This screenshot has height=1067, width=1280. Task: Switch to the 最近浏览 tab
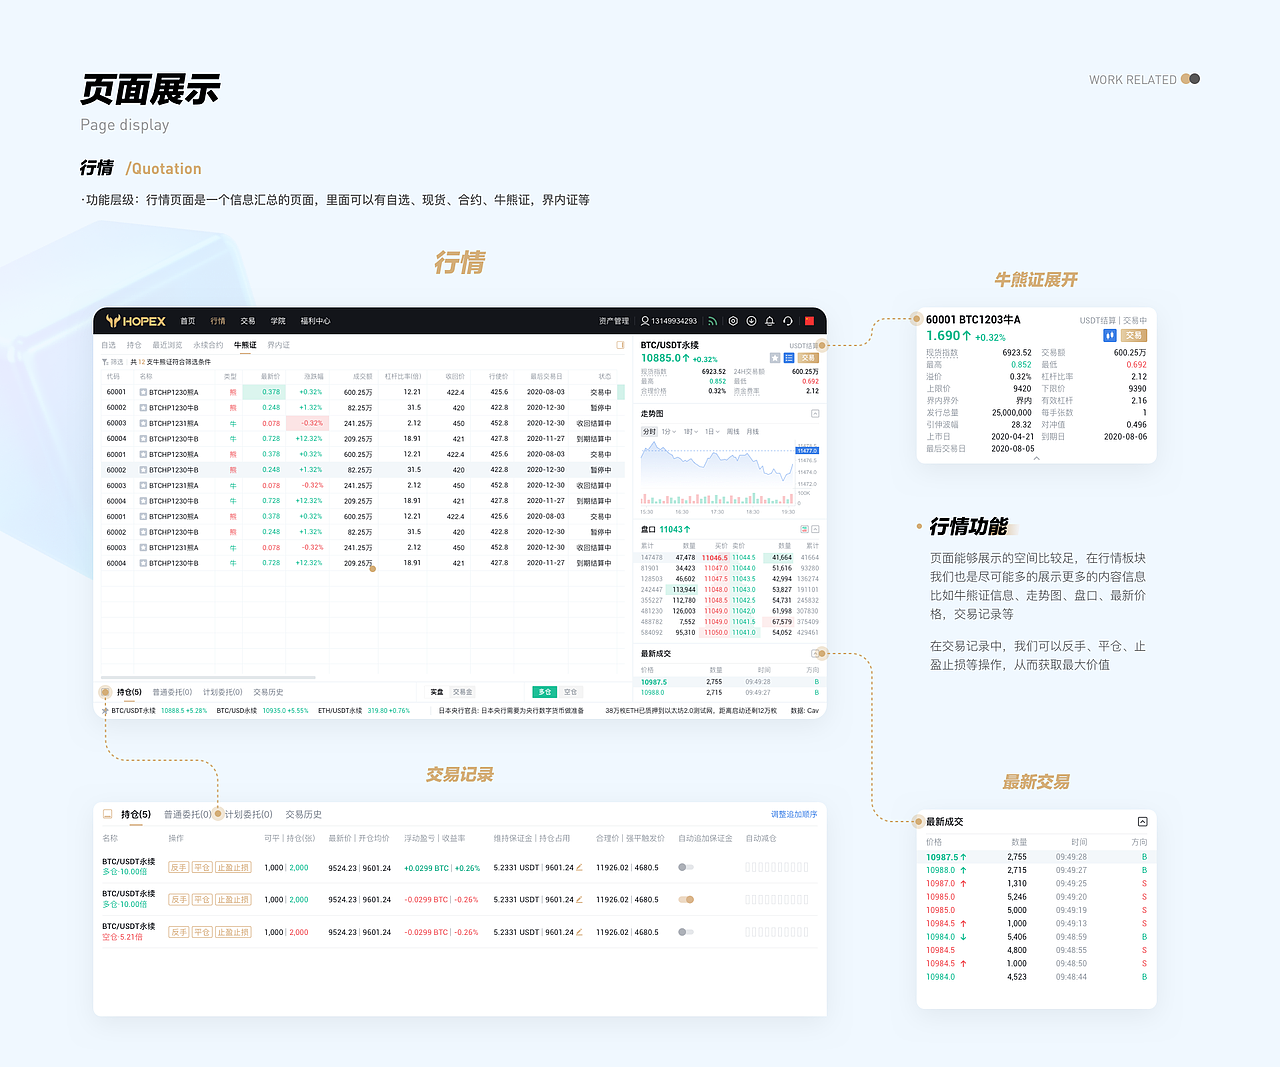tap(167, 345)
